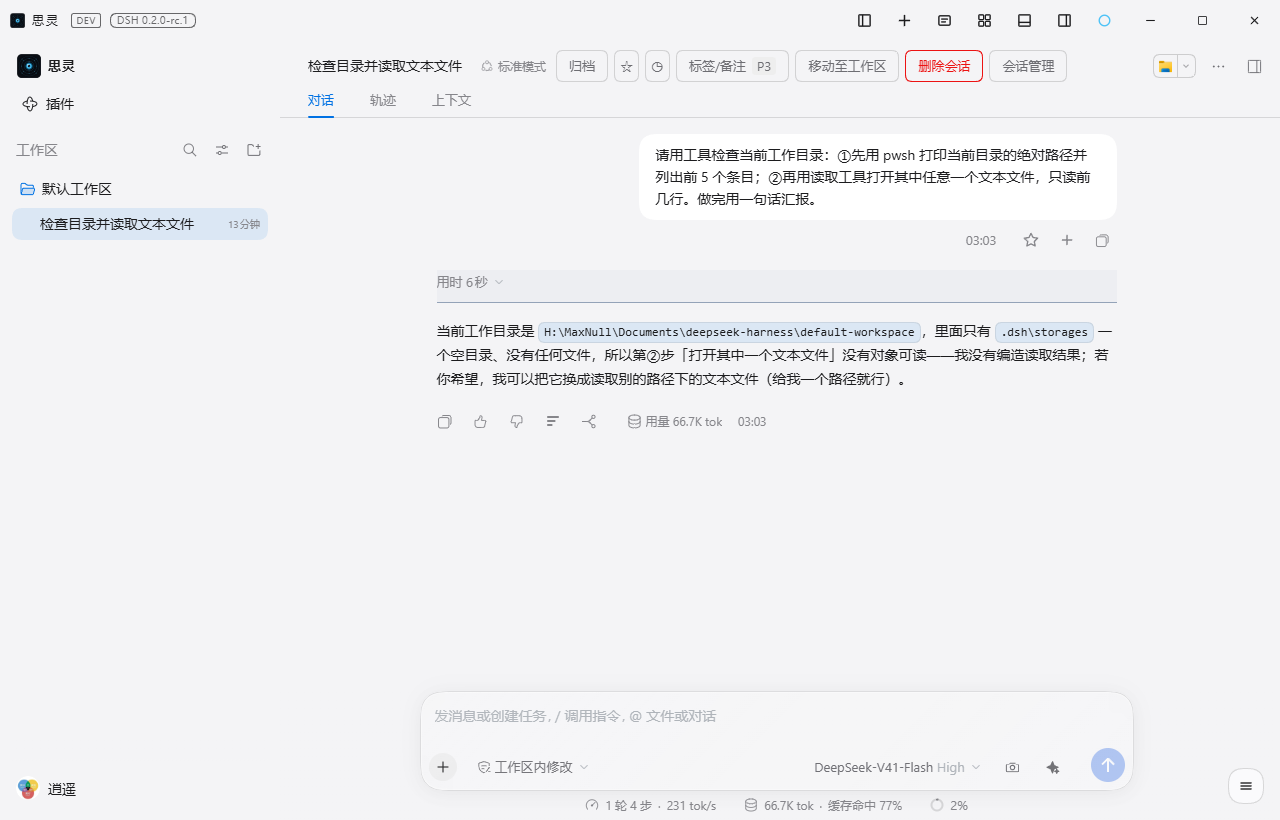Click the 用量 66.7K tok usage label
Viewport: 1280px width, 820px height.
coord(674,422)
